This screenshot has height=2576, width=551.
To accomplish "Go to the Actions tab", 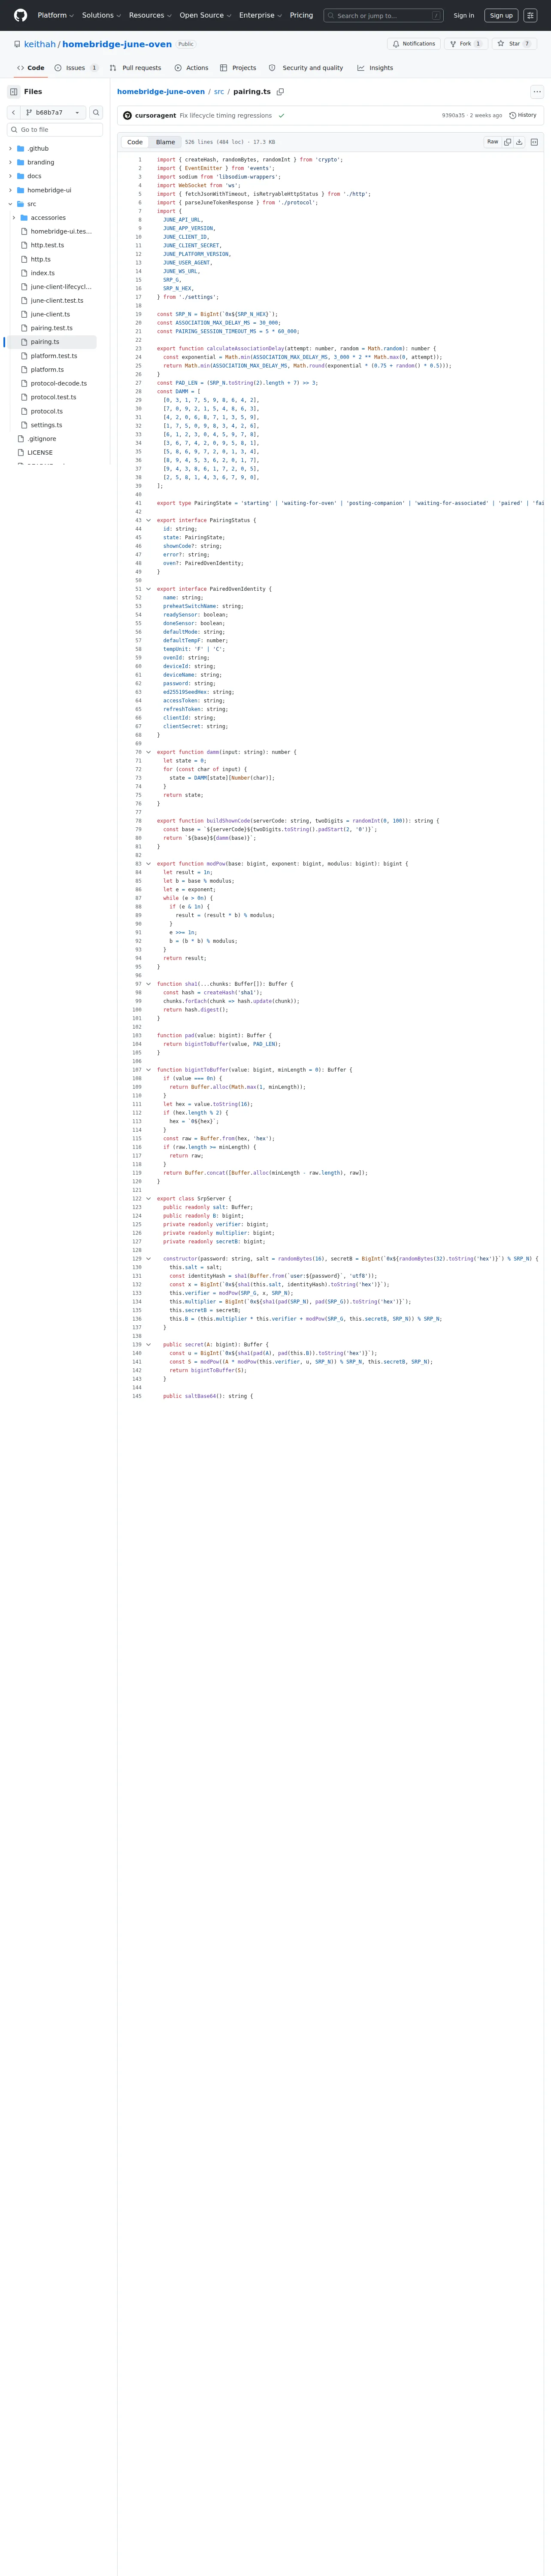I will 192,68.
